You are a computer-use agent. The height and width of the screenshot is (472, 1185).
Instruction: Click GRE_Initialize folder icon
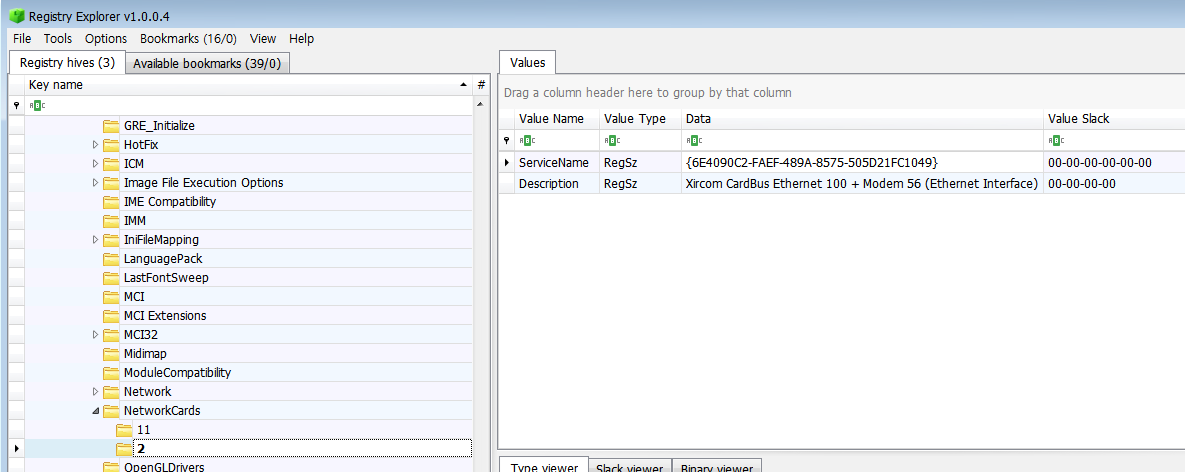click(111, 125)
